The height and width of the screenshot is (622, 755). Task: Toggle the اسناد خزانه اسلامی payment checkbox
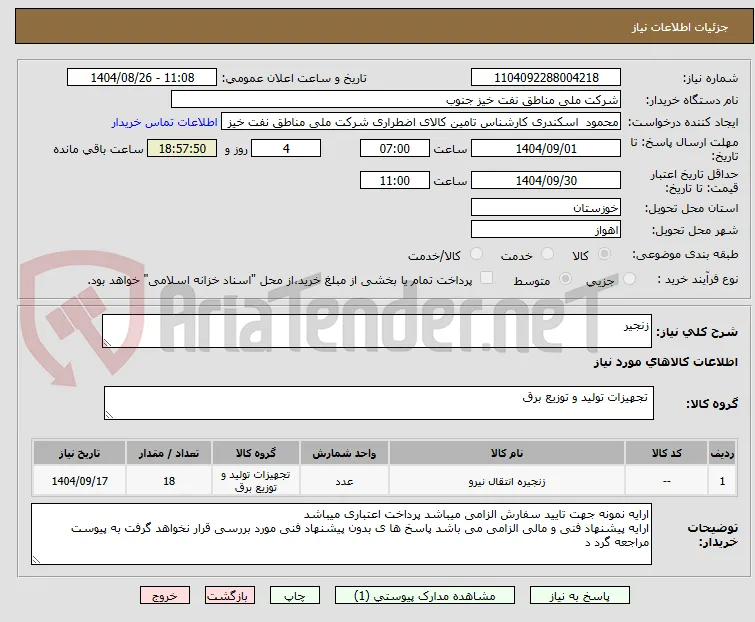(487, 278)
